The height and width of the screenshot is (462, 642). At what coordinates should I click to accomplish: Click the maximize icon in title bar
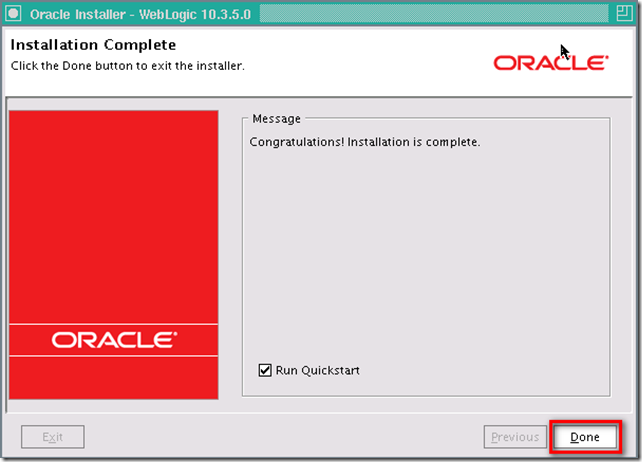[624, 14]
